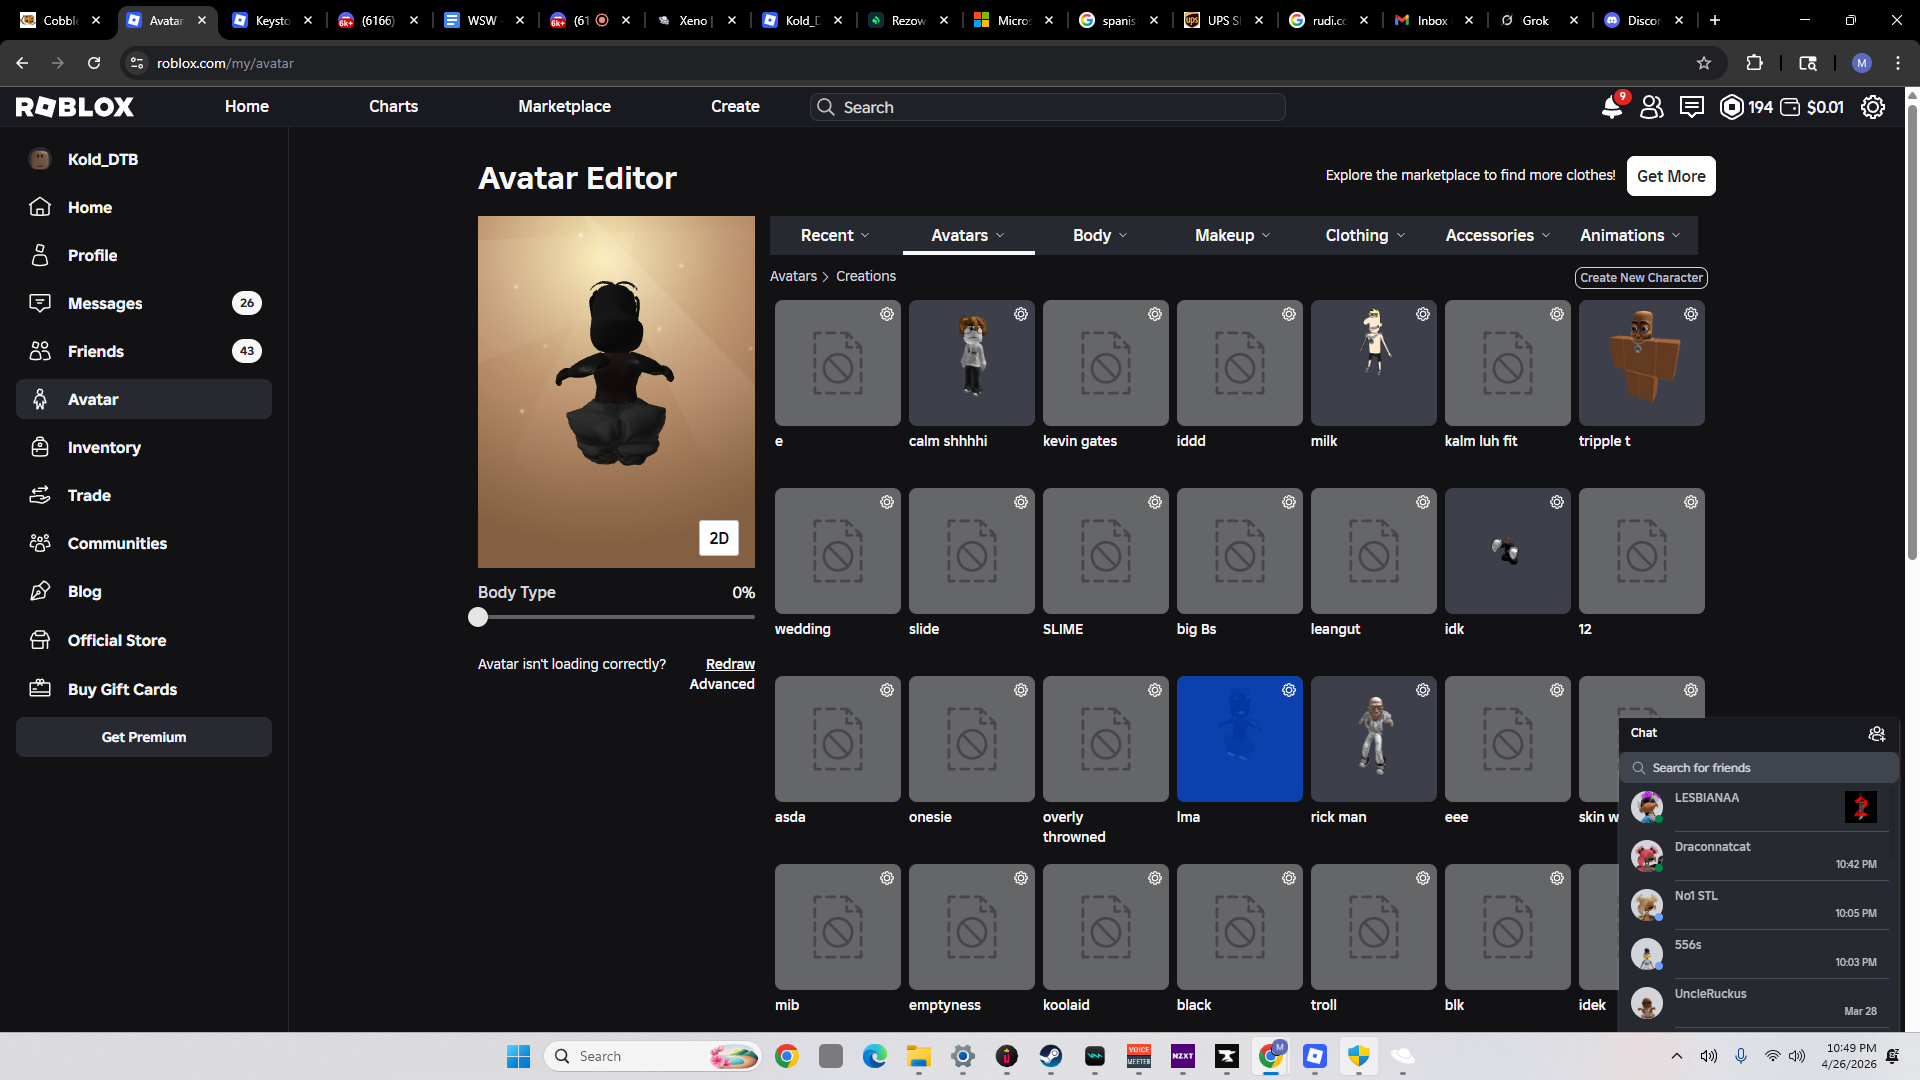Click Create New Character

[x=1641, y=278]
